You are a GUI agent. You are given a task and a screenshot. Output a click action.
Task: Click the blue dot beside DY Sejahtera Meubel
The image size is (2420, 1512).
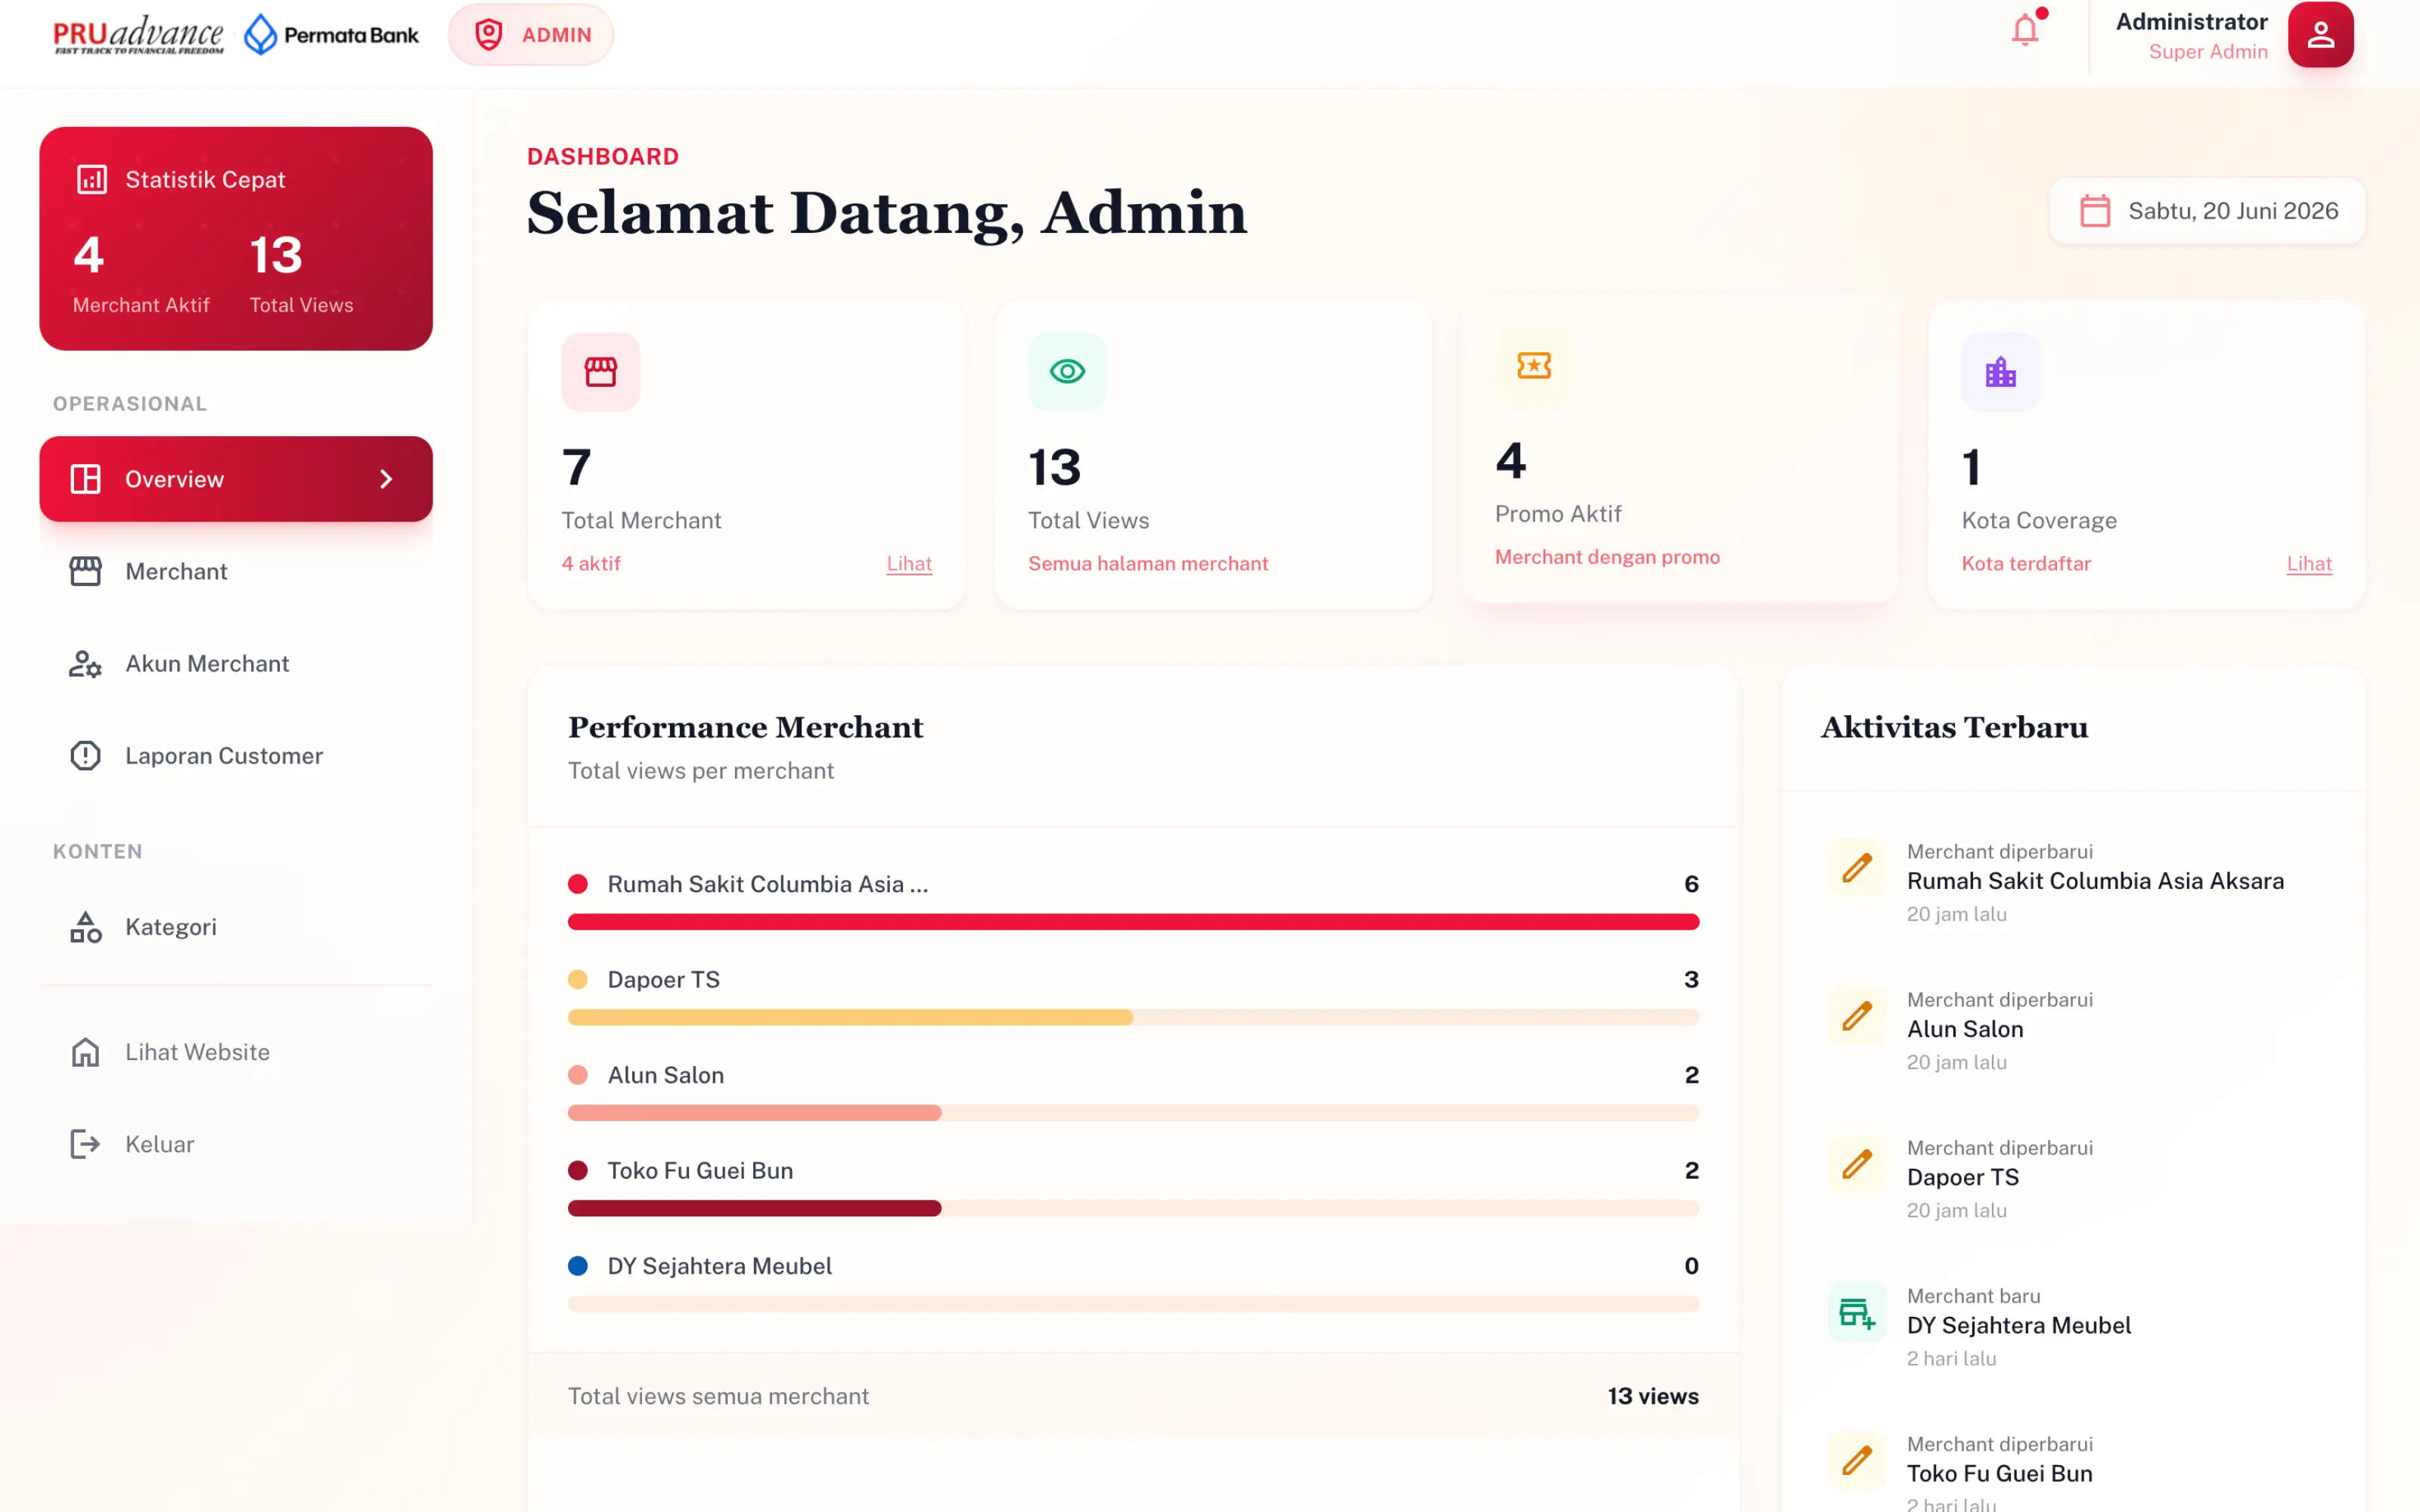[578, 1266]
